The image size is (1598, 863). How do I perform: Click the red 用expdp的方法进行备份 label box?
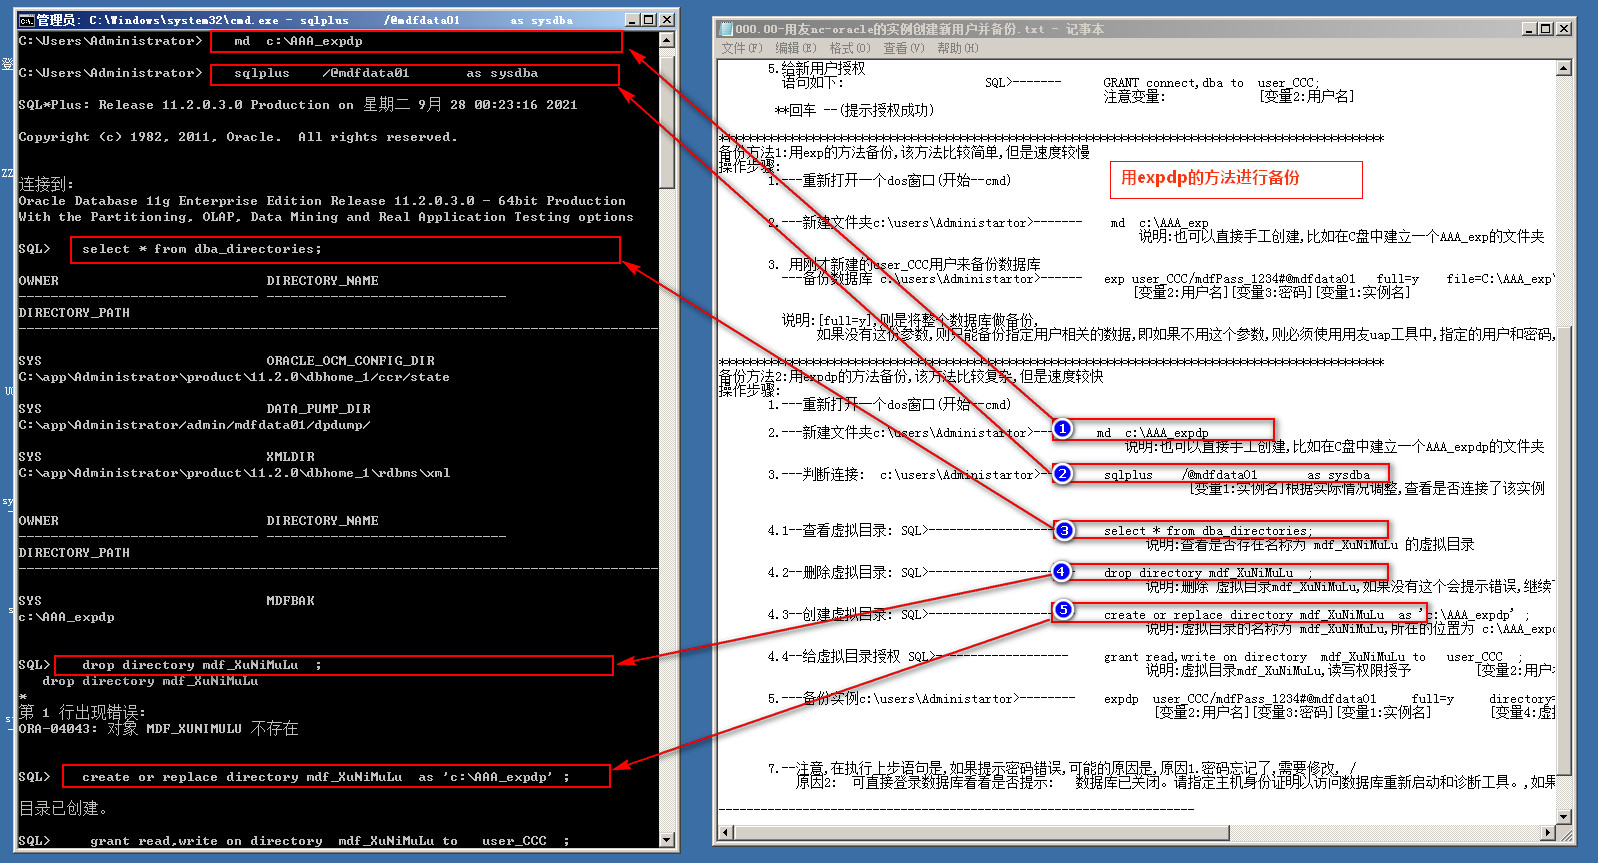(x=1235, y=179)
